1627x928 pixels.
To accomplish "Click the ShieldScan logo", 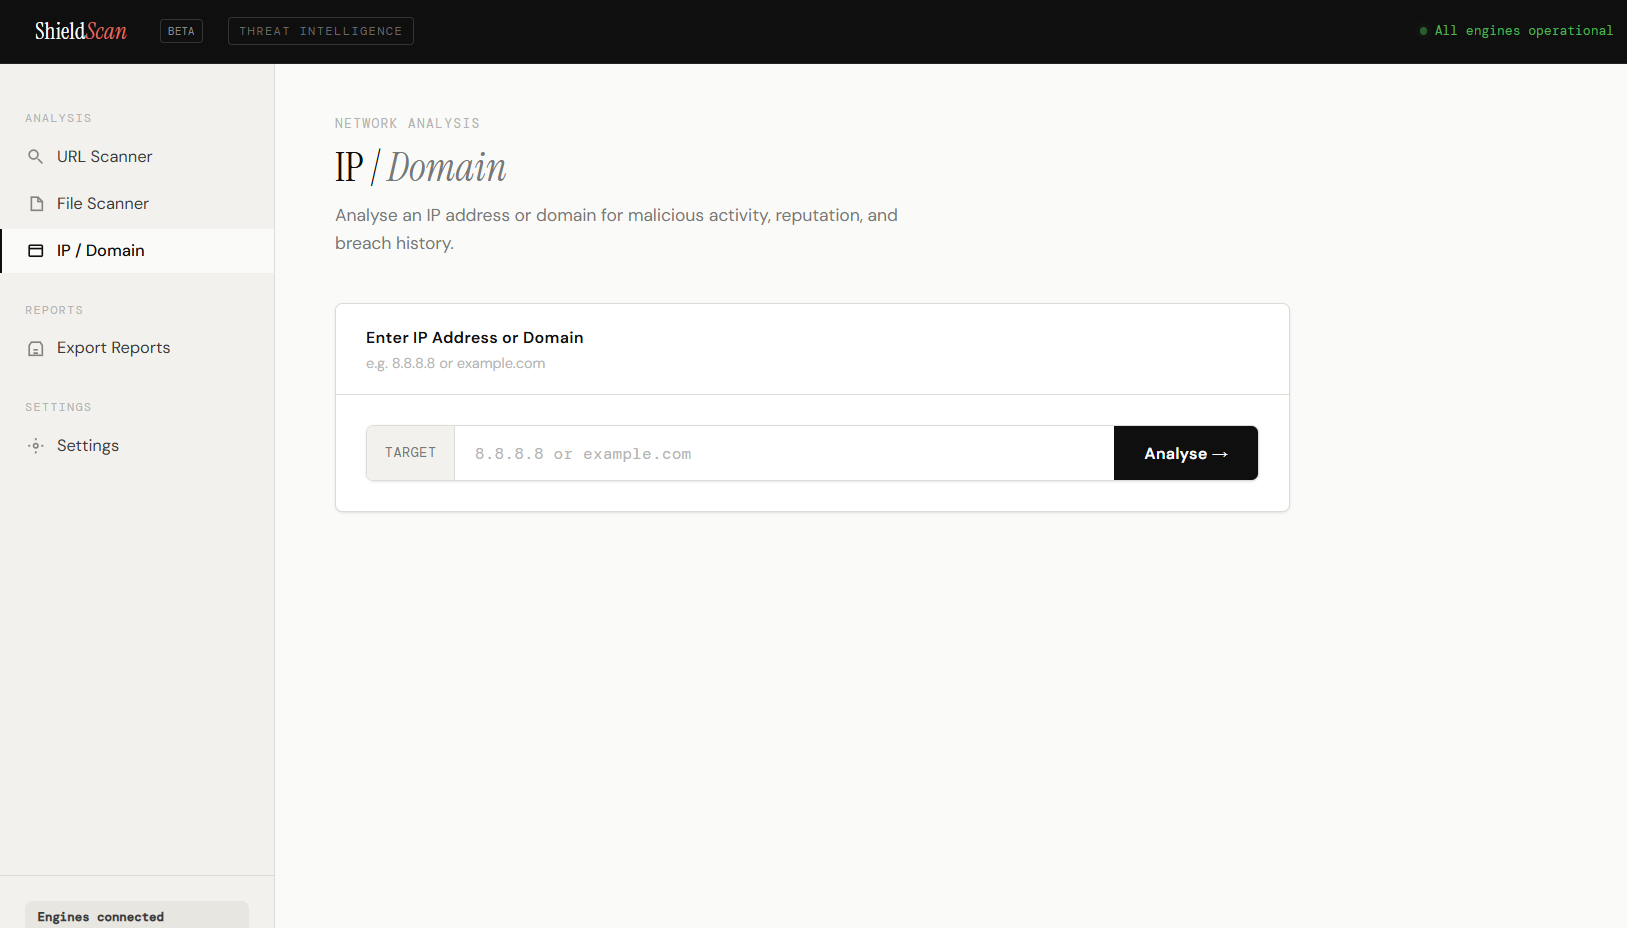I will [81, 31].
